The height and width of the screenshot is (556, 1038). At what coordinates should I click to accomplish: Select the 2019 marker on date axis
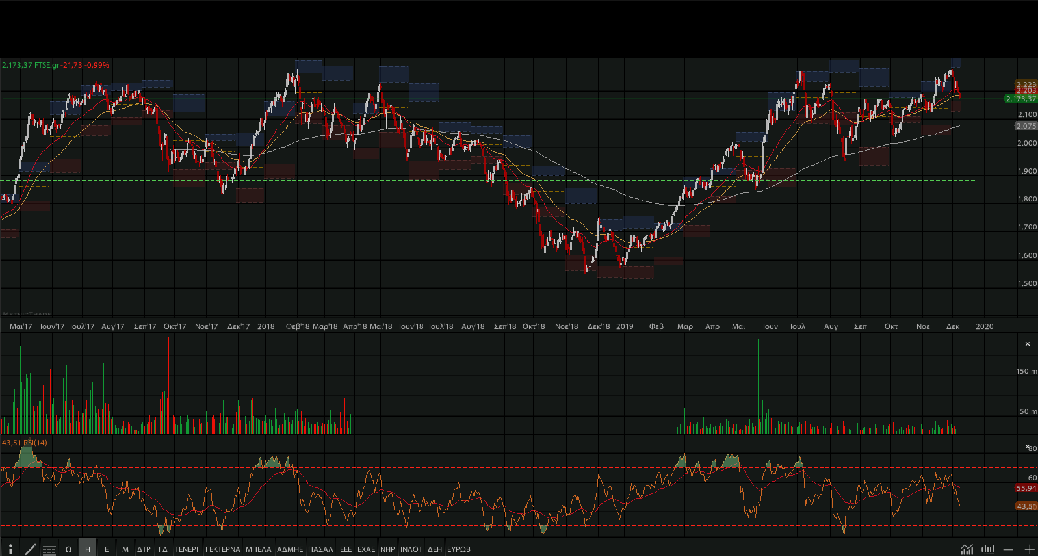coord(625,326)
